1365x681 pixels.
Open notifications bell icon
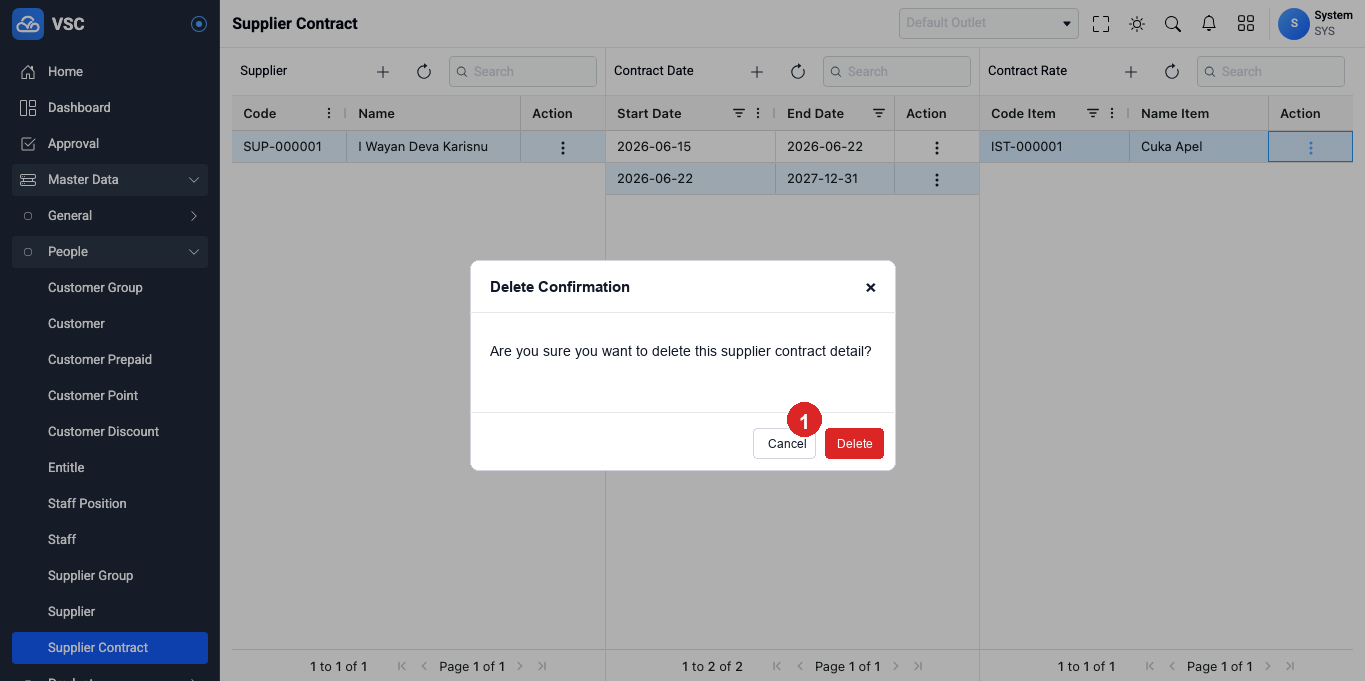pyautogui.click(x=1209, y=24)
